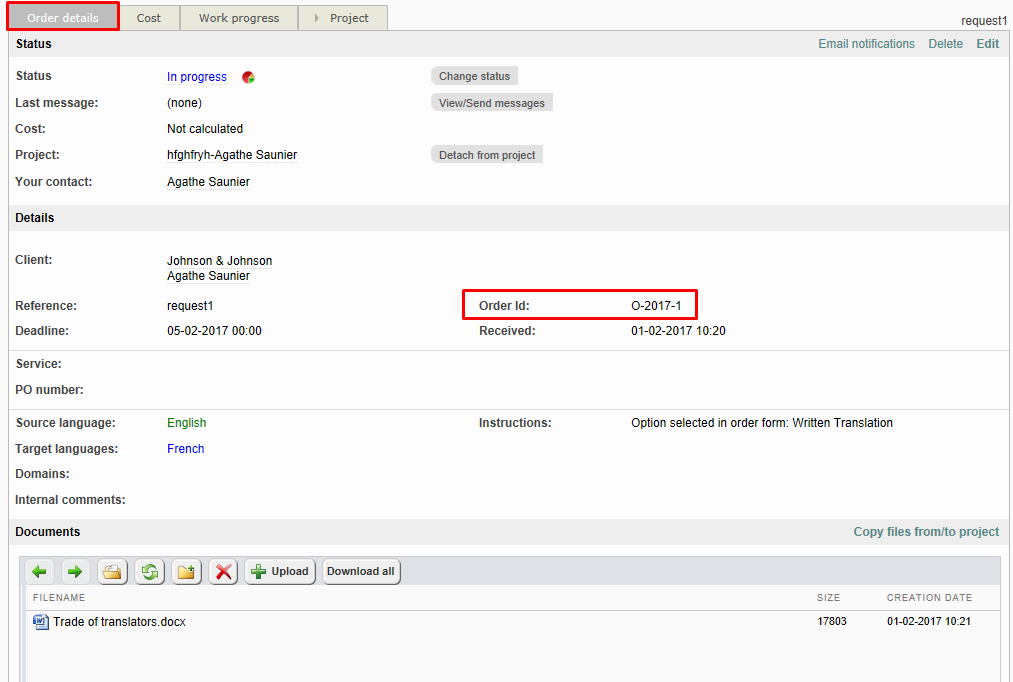Click the Edit link in Status header
The height and width of the screenshot is (682, 1013).
(x=987, y=44)
